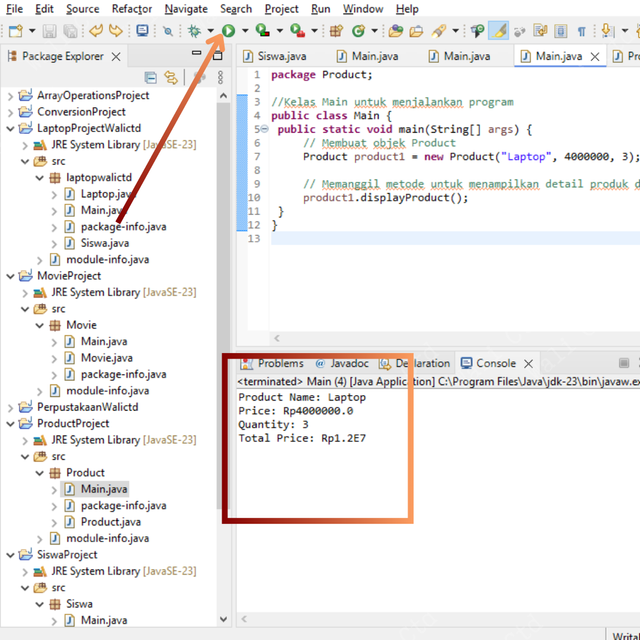Expand the ArrayOperationsProject tree node
Image resolution: width=640 pixels, height=640 pixels.
tap(10, 96)
